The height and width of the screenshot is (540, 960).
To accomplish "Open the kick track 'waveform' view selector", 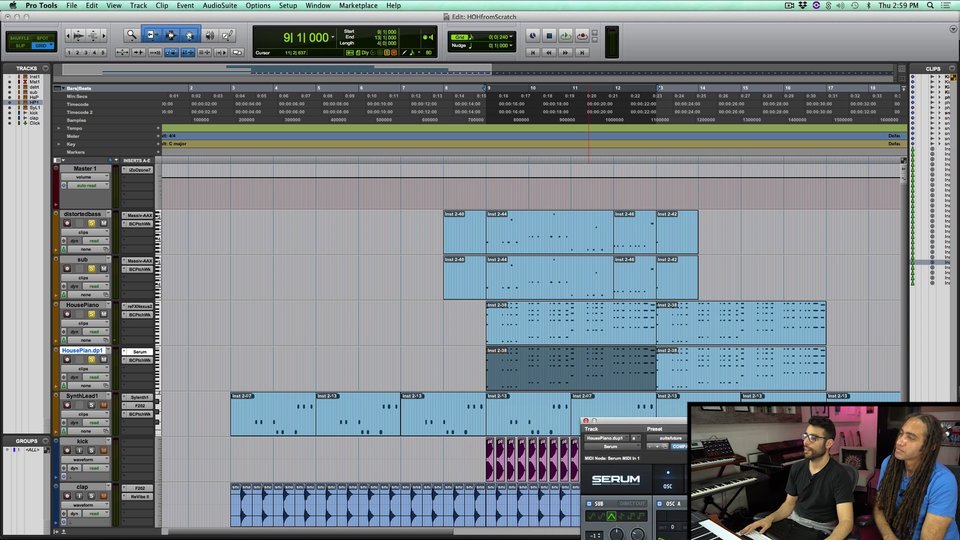I will tap(84, 459).
